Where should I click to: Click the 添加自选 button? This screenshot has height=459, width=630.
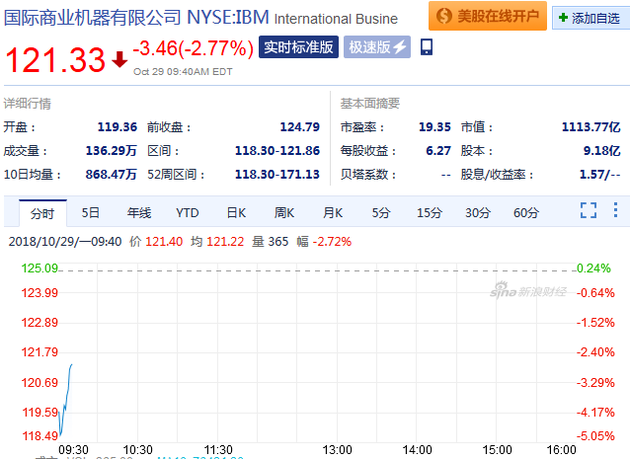click(x=591, y=18)
